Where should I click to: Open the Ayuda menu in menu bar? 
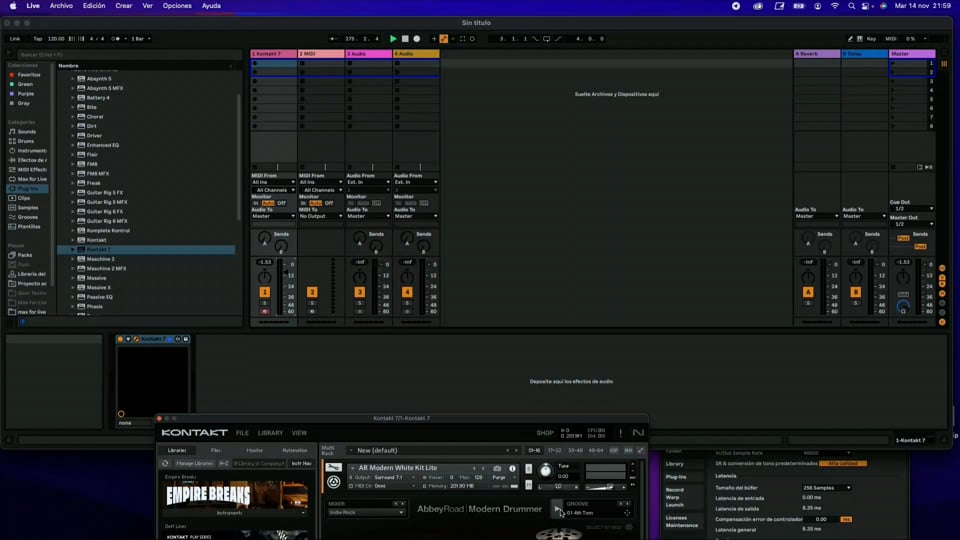(x=211, y=6)
